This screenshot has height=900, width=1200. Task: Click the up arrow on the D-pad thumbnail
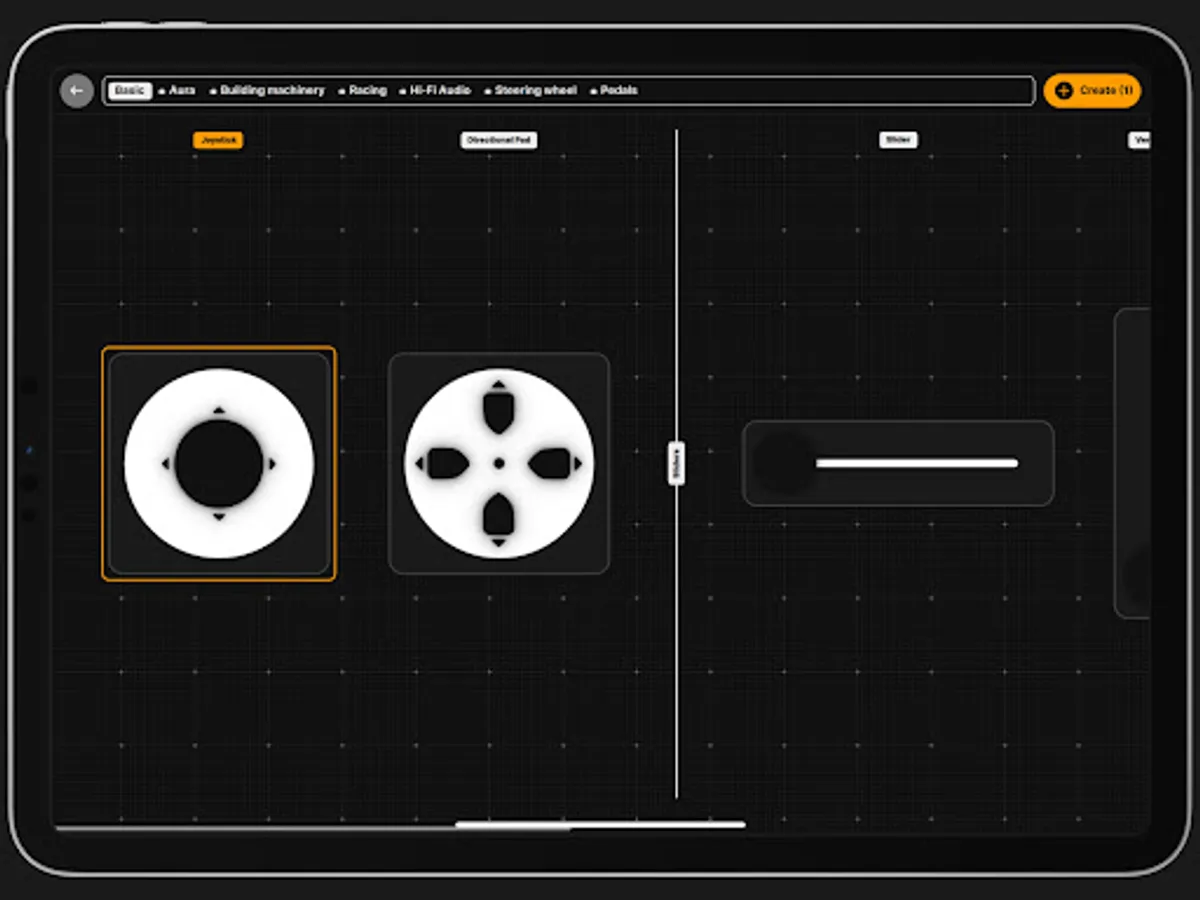point(498,390)
